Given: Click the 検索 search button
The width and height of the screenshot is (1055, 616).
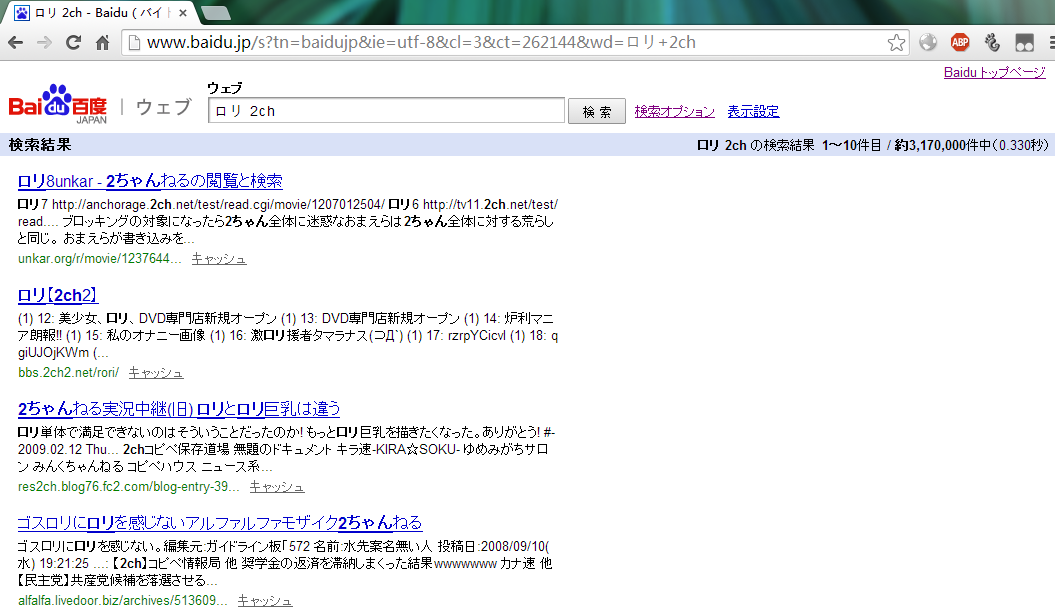Looking at the screenshot, I should pyautogui.click(x=597, y=111).
